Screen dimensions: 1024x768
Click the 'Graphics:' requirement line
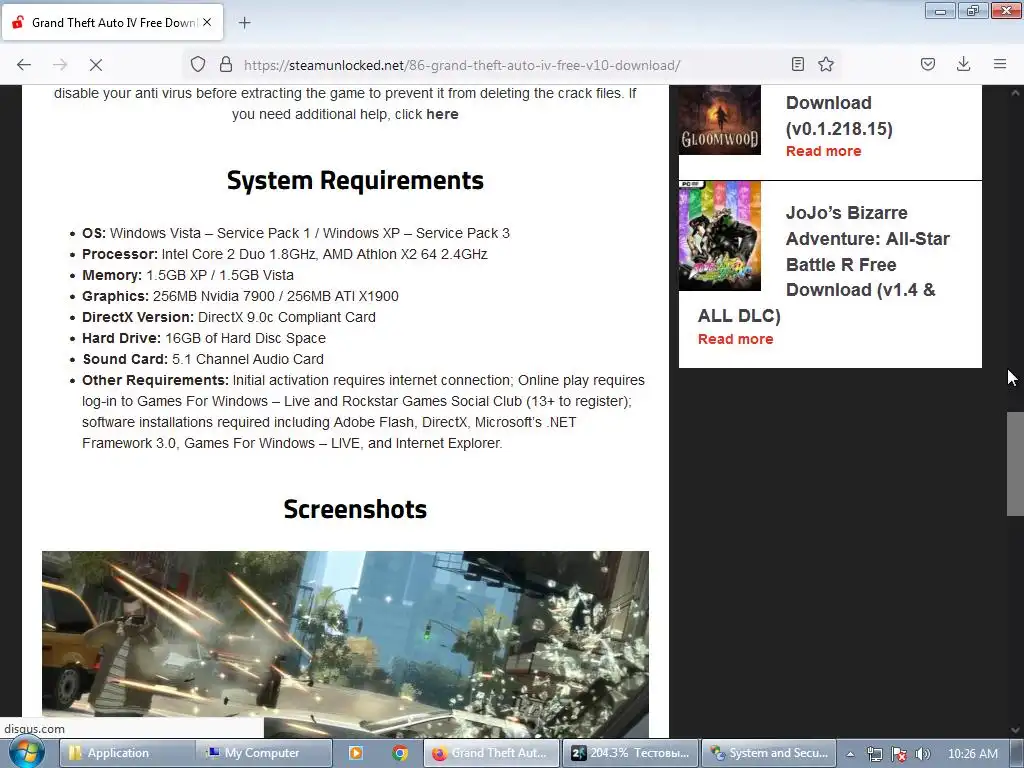tap(240, 296)
